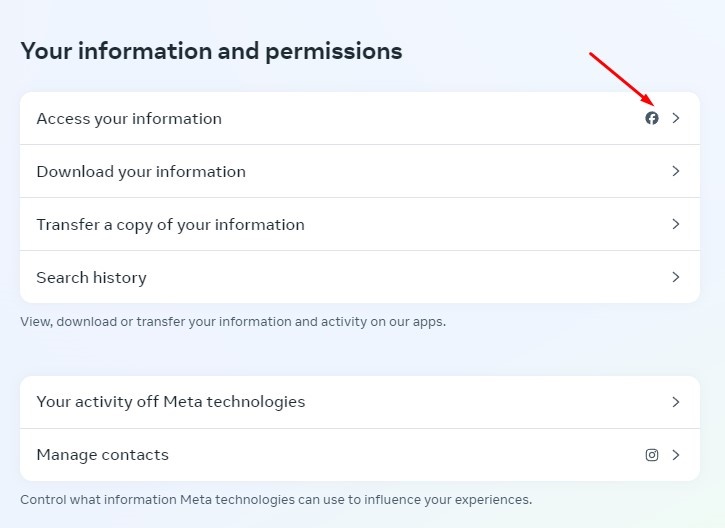This screenshot has width=725, height=528.
Task: Click the text 'Control what information Meta technologies'
Action: coord(158,500)
